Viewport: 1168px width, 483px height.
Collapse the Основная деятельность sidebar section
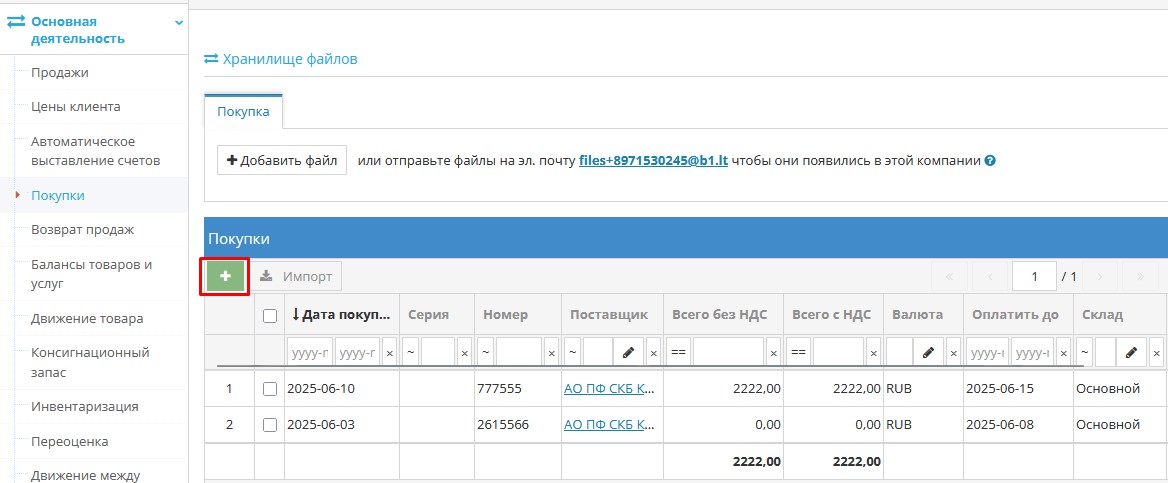178,22
